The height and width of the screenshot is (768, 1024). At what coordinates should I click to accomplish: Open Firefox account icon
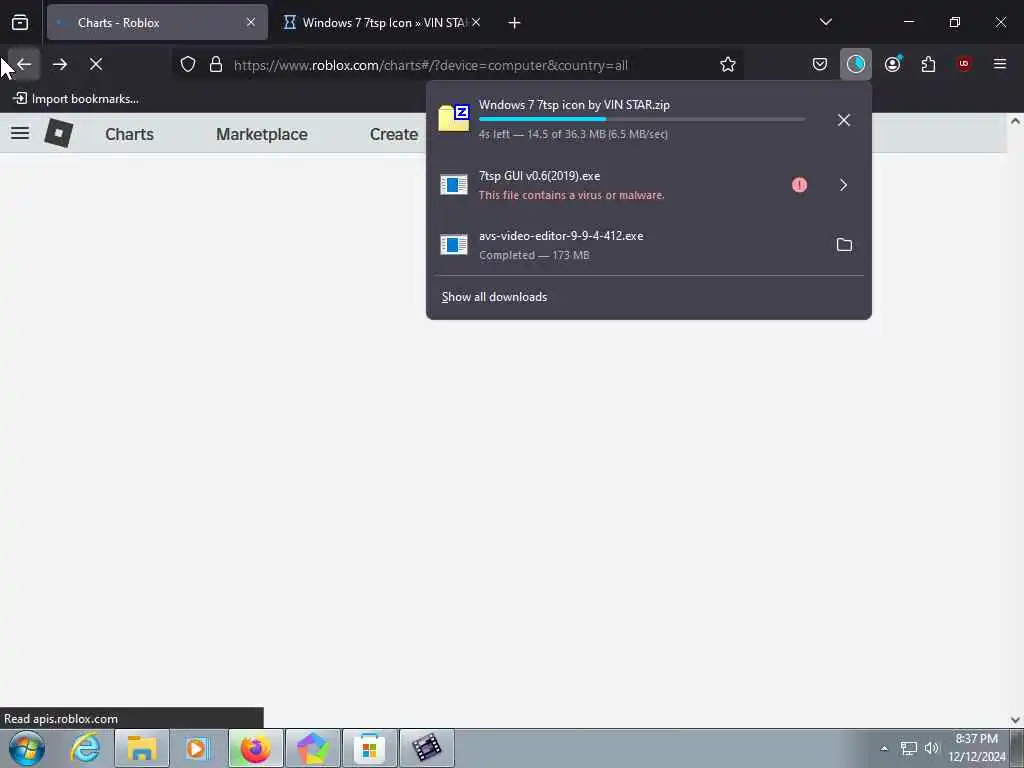(893, 65)
